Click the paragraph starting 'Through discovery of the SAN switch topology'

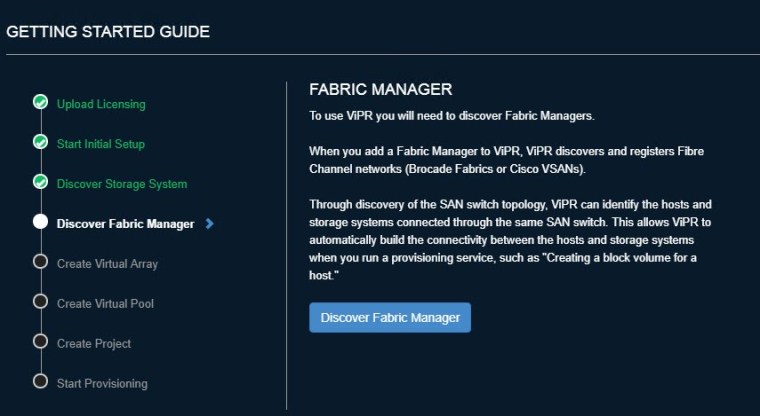tap(510, 240)
